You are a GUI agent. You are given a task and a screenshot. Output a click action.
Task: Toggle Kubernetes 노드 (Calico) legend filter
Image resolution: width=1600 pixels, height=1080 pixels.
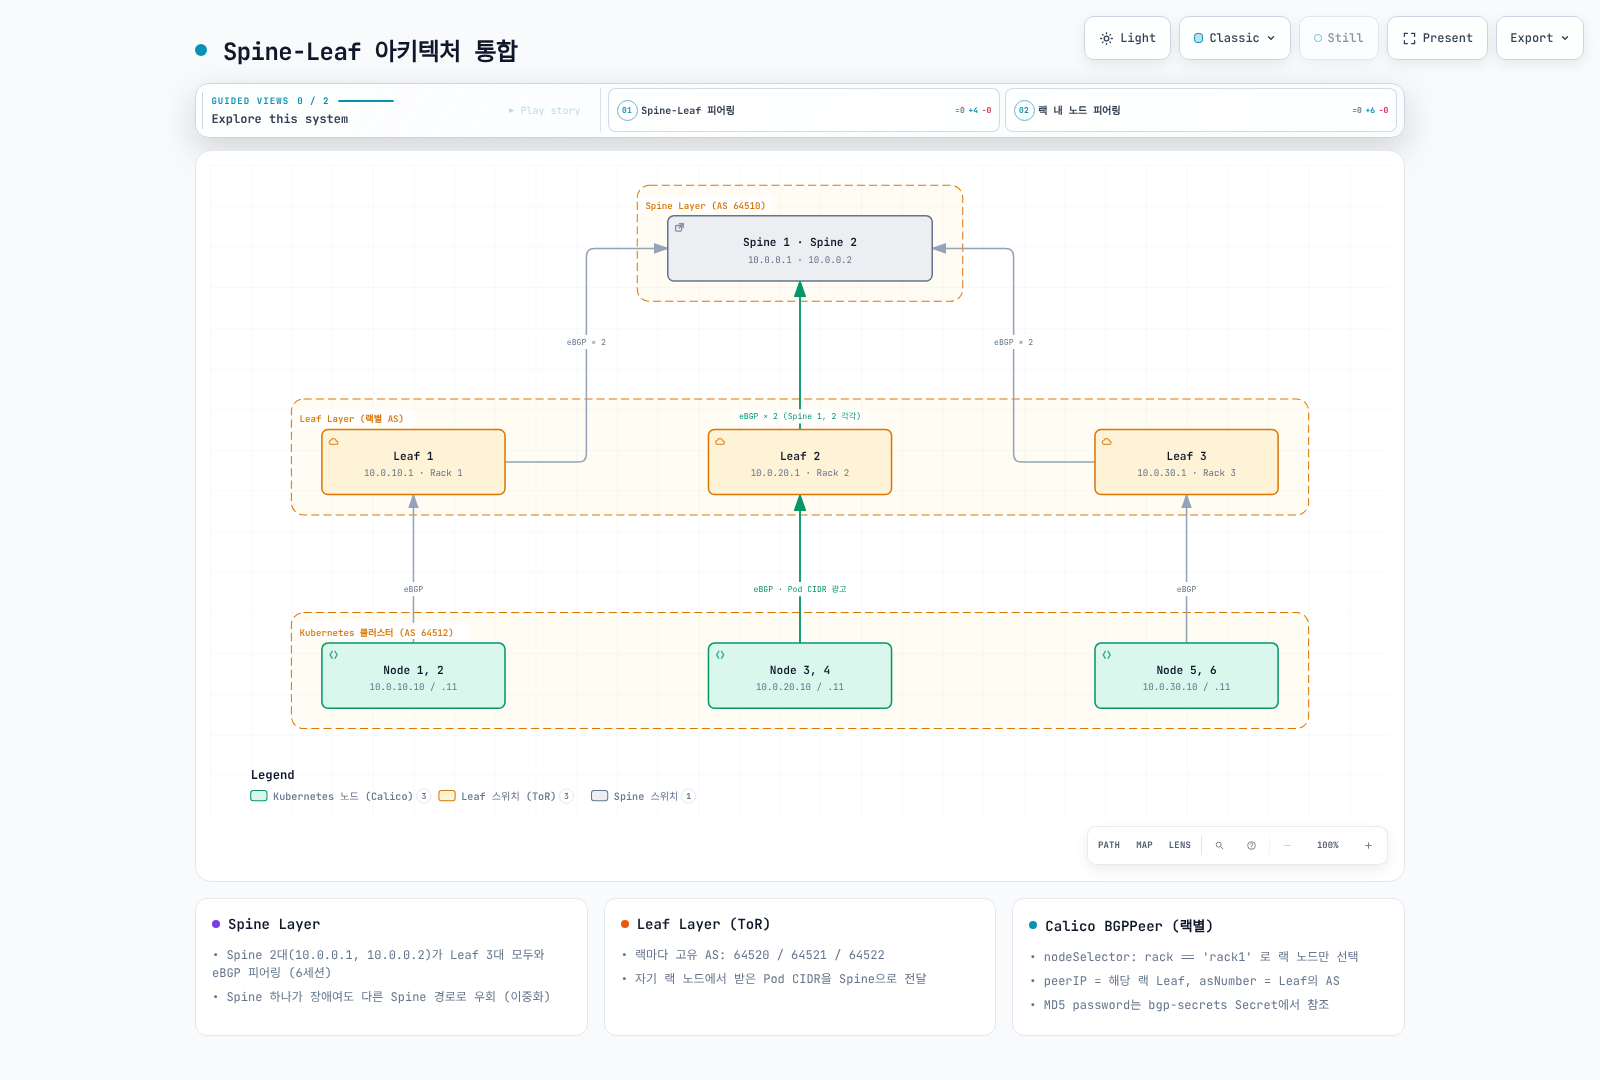coord(340,796)
